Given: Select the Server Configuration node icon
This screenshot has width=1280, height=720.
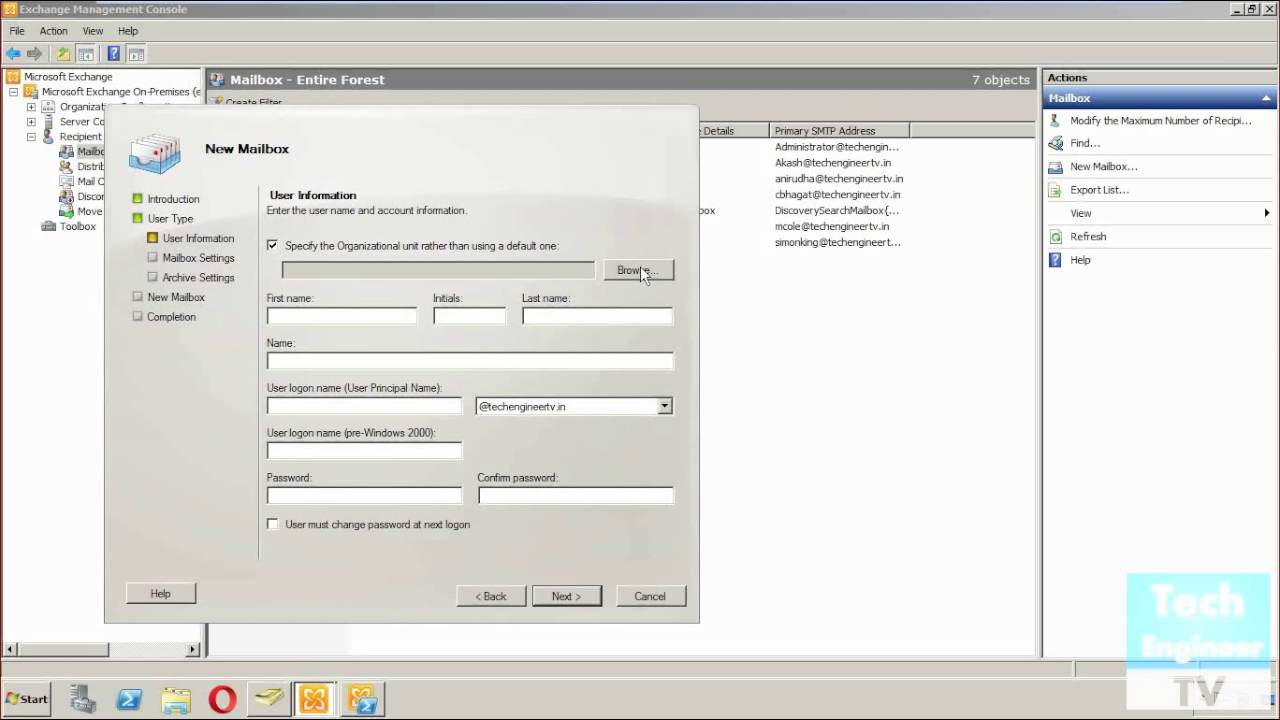Looking at the screenshot, I should 48,122.
